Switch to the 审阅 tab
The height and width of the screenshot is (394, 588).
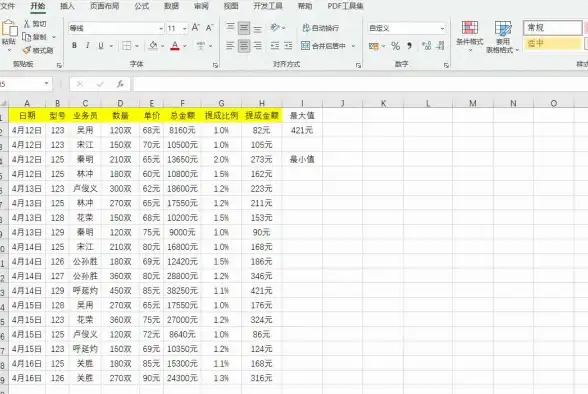201,6
